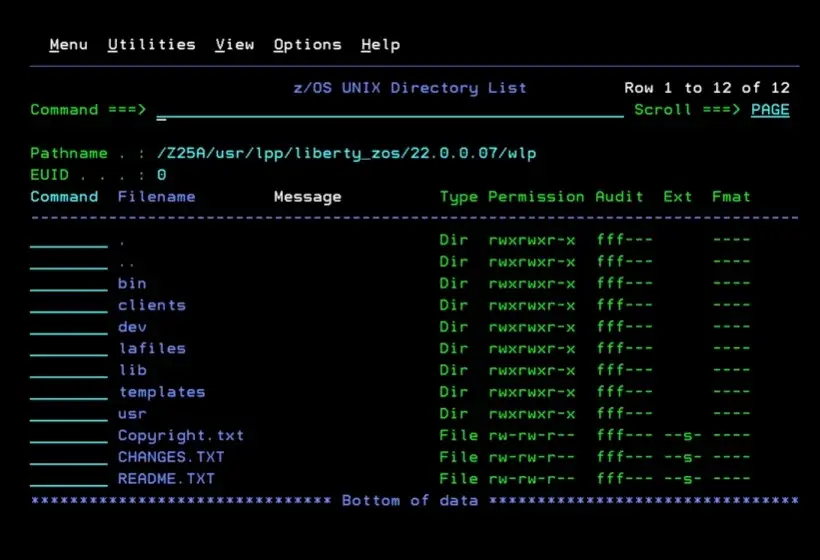
Task: Select the lib directory name
Action: point(132,370)
